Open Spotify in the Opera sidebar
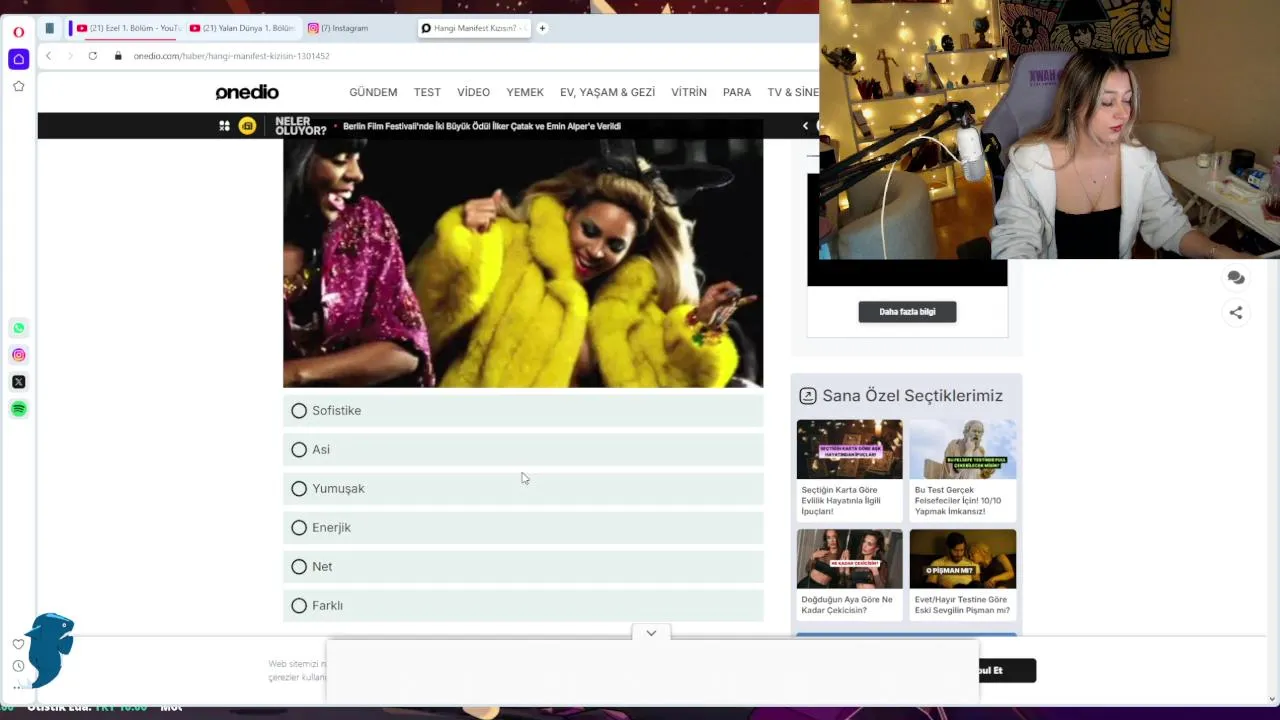 point(18,409)
